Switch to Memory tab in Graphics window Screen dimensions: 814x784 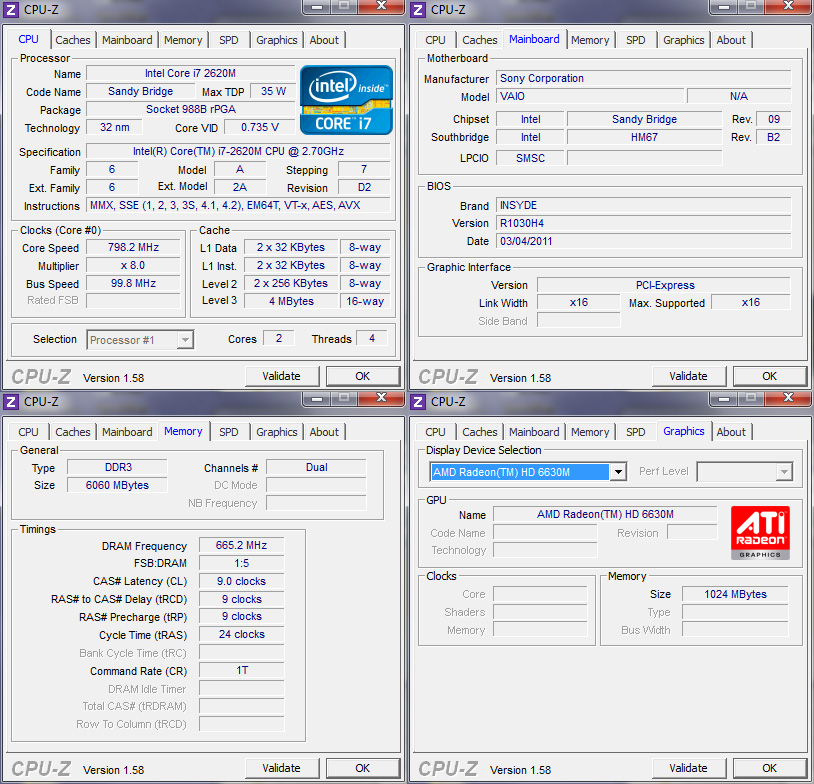pyautogui.click(x=590, y=432)
